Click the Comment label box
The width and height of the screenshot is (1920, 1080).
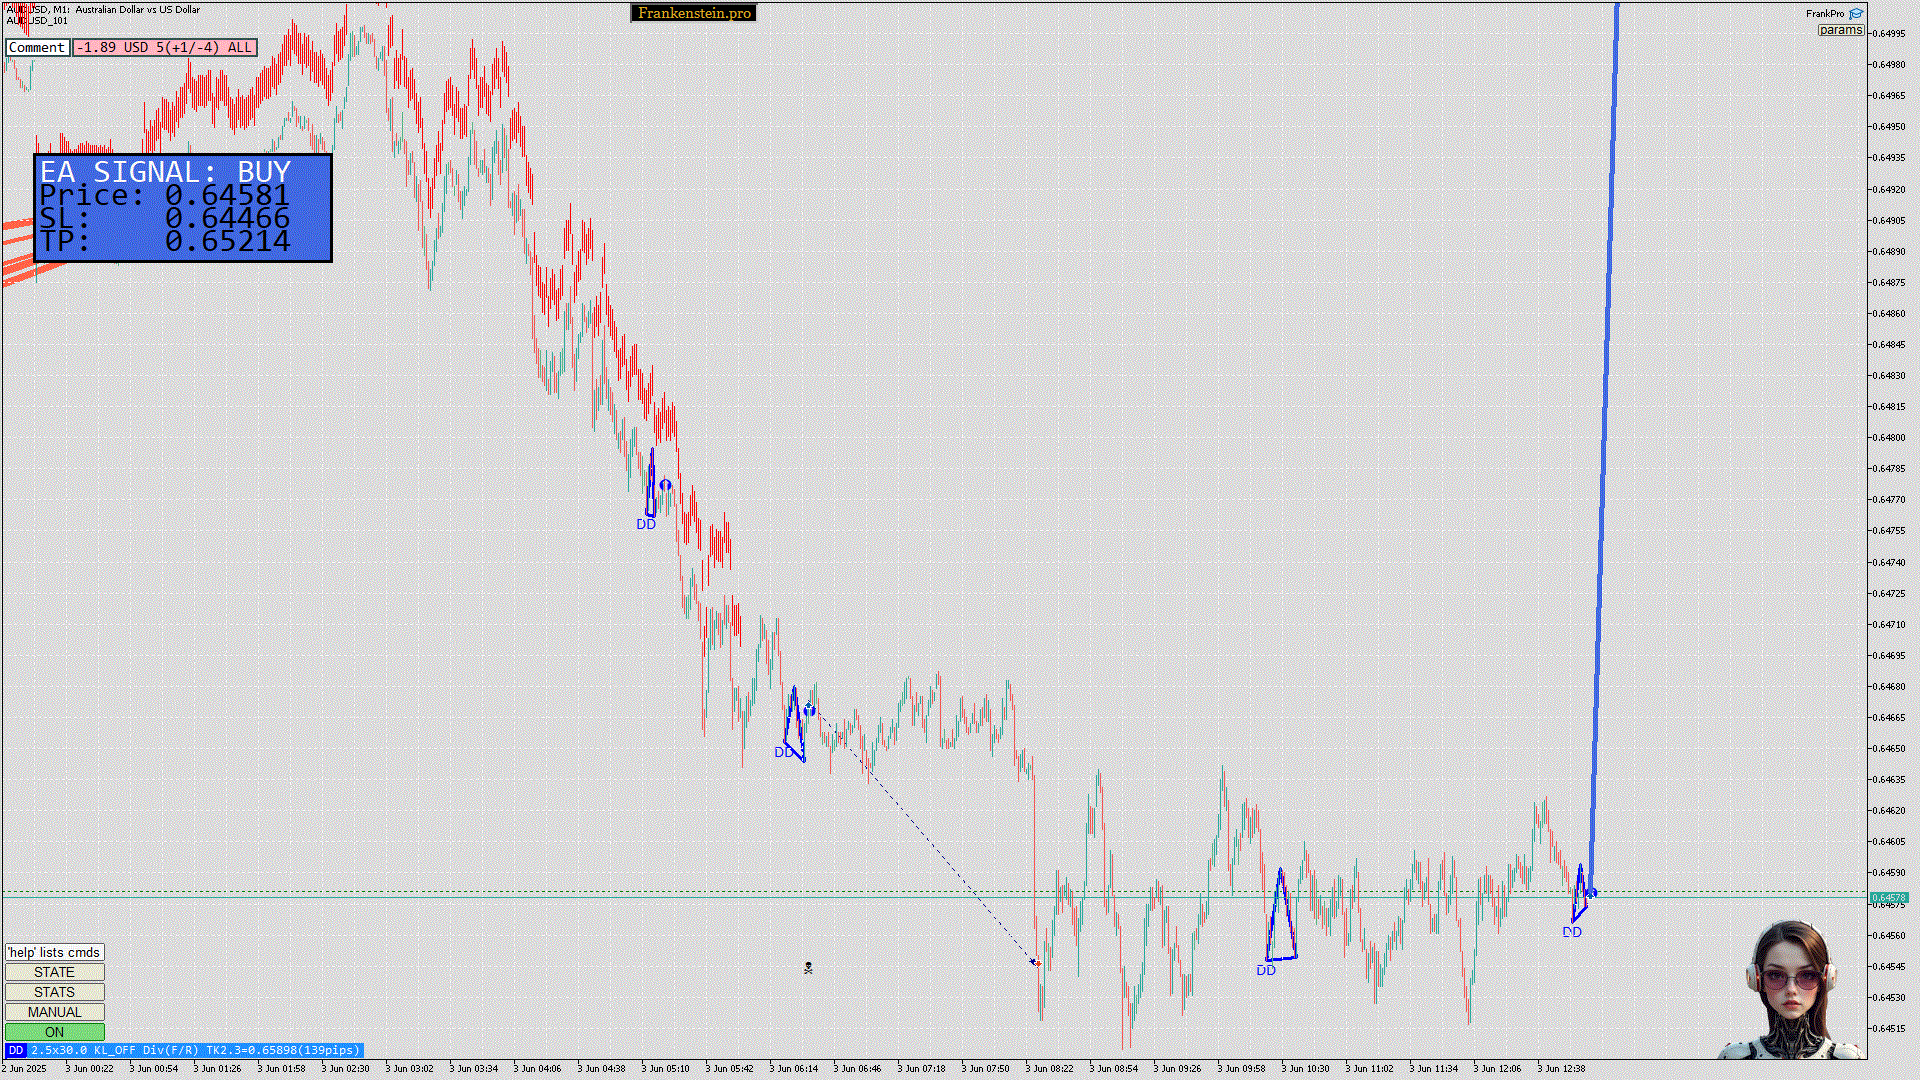tap(37, 47)
